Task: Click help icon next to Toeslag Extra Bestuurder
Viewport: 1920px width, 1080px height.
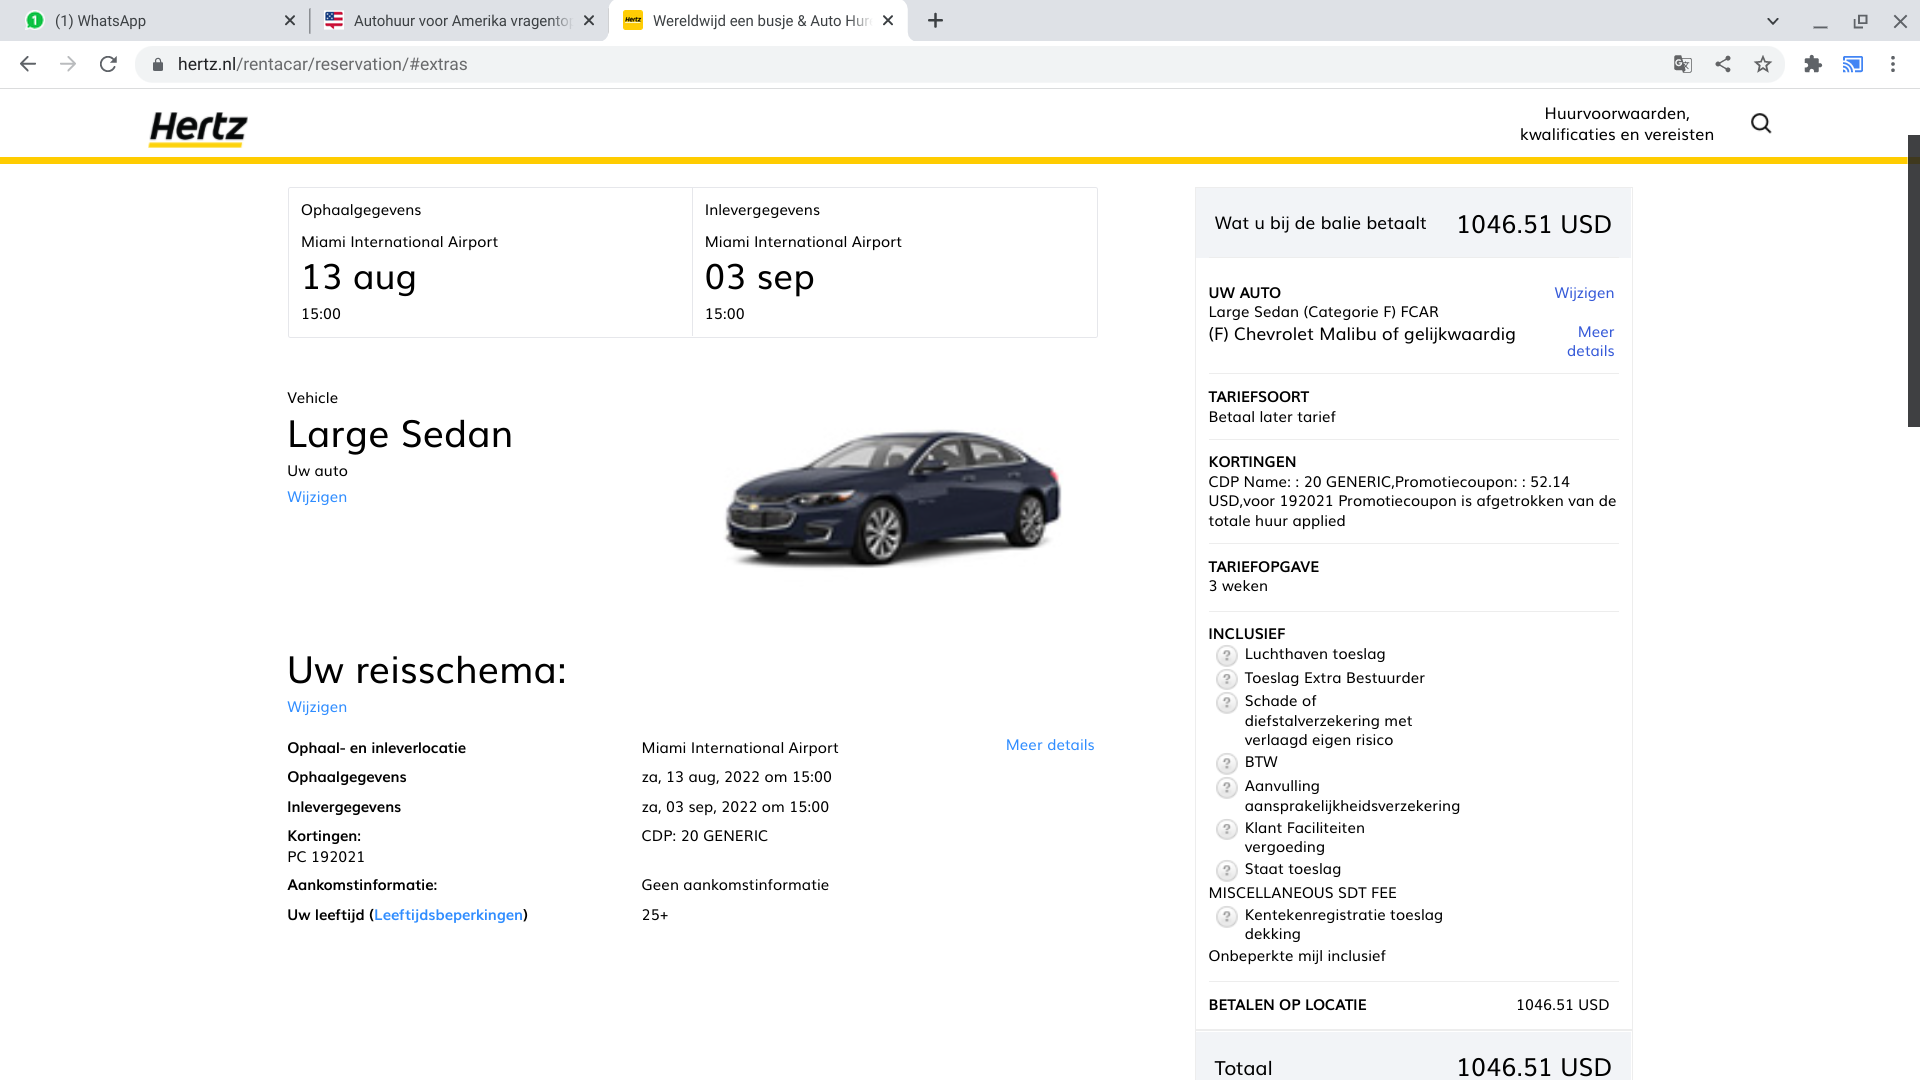Action: point(1226,679)
